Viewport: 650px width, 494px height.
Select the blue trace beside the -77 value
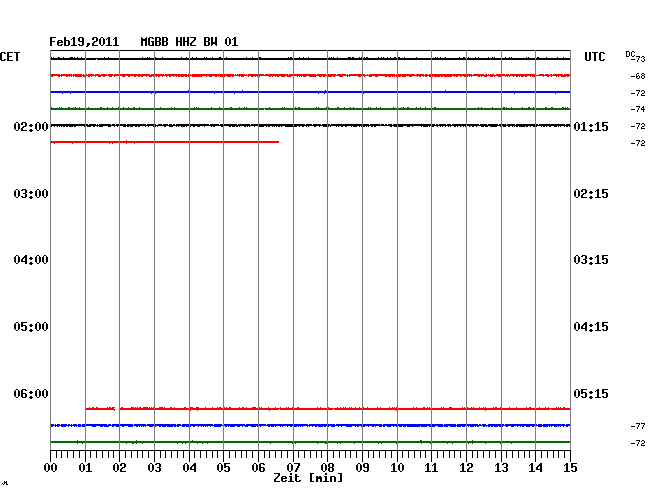[x=310, y=426]
